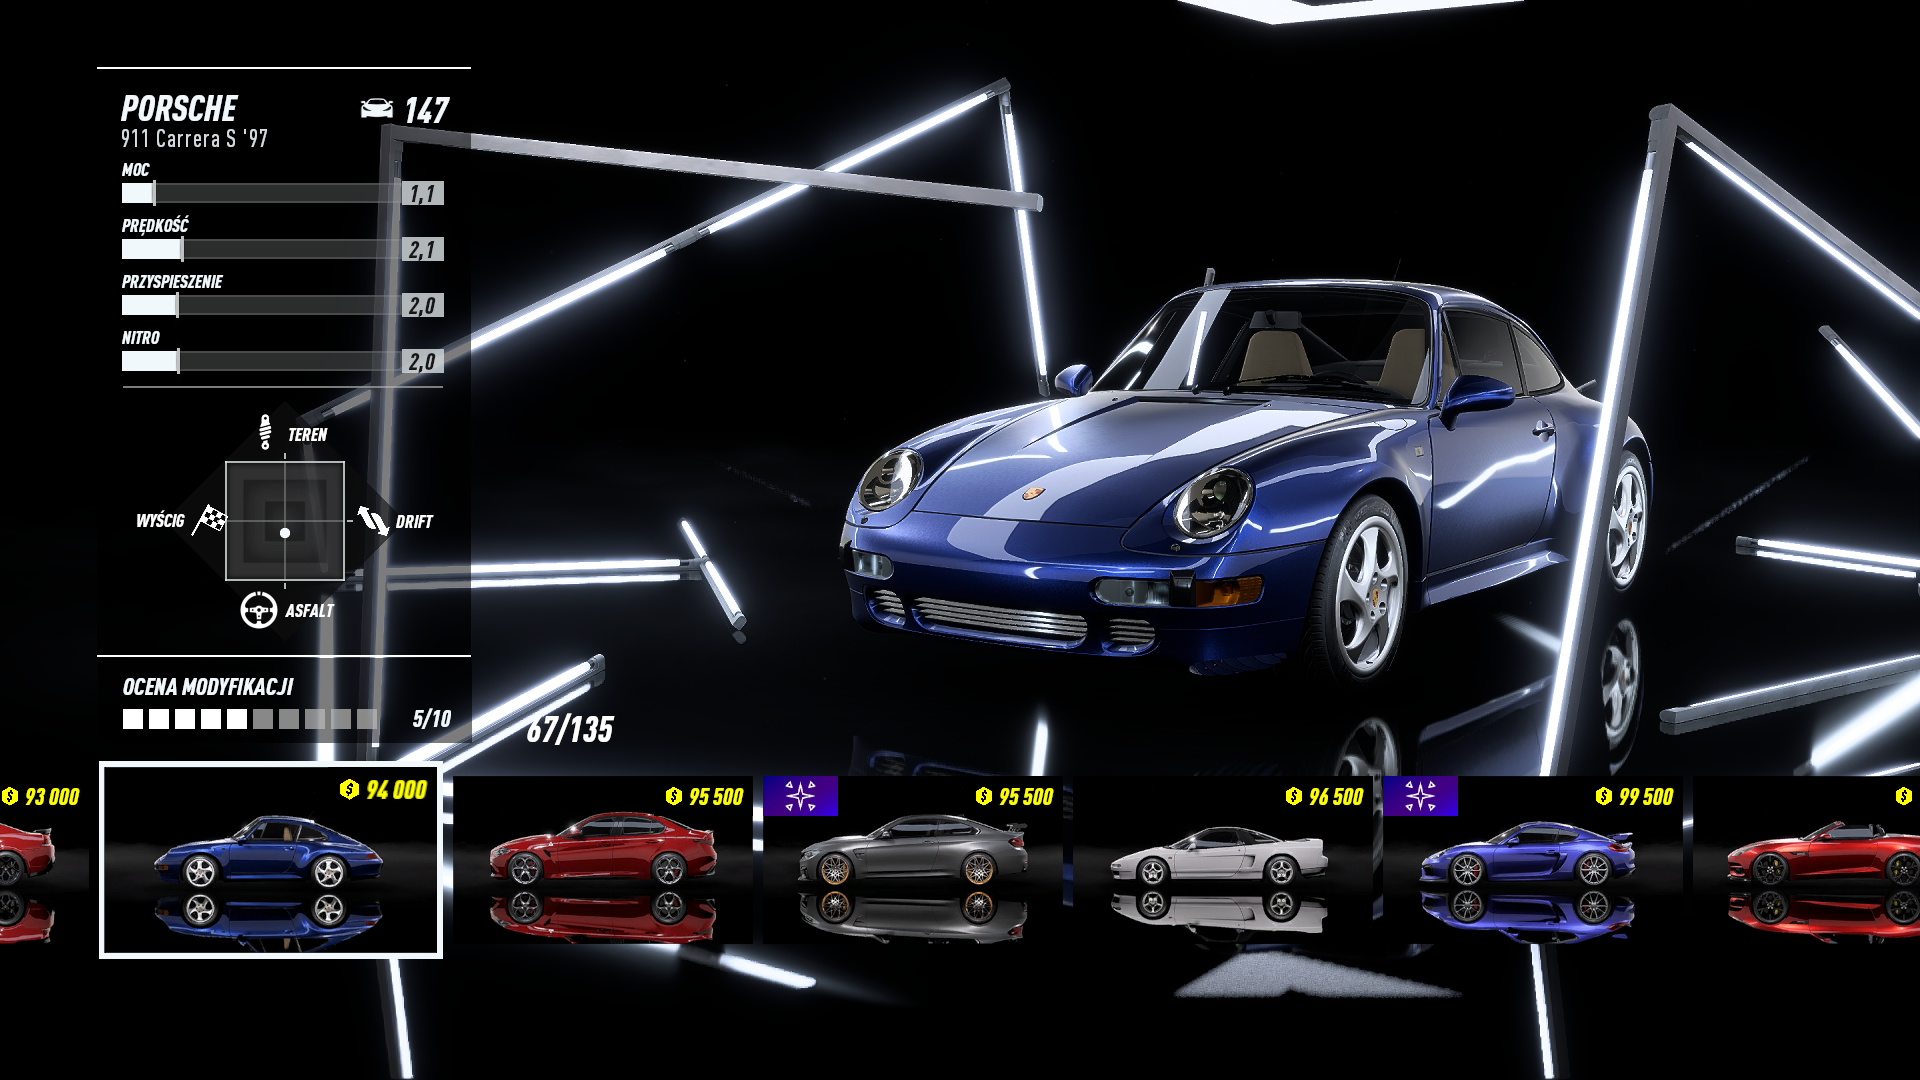The width and height of the screenshot is (1920, 1080).
Task: Click the car performance rating icon
Action: point(377,109)
